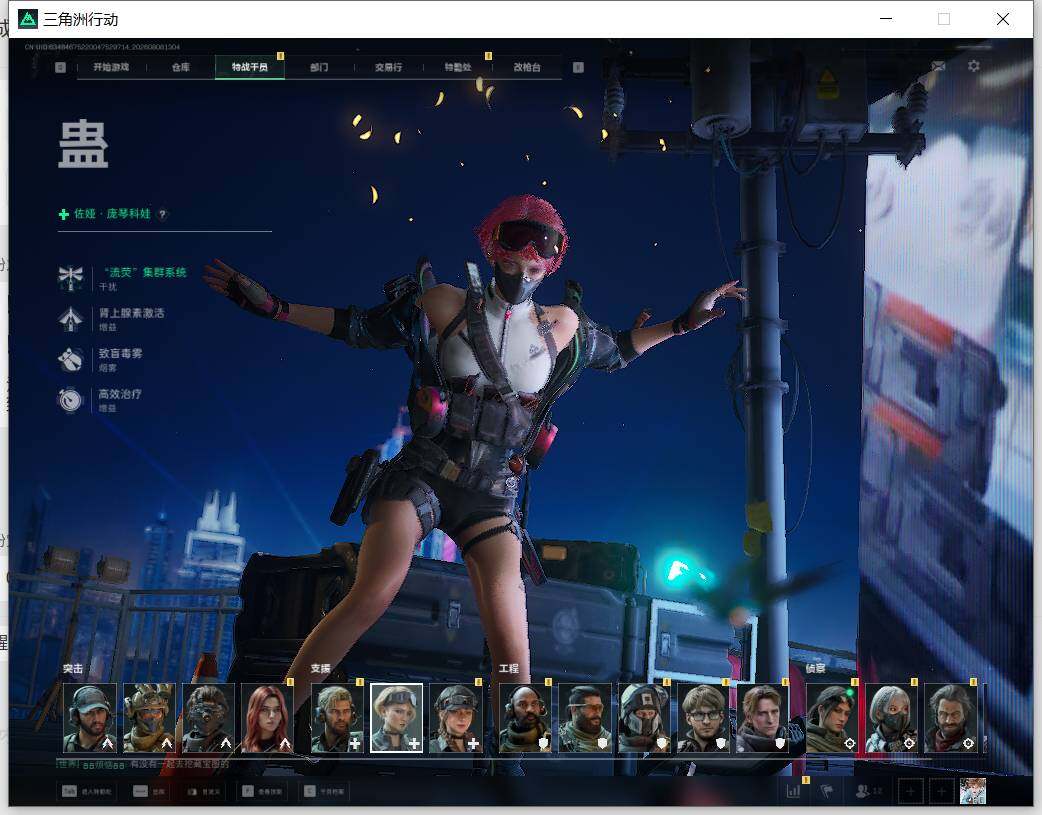Pick the 突击 operator with tan helmet and mask

coord(149,718)
